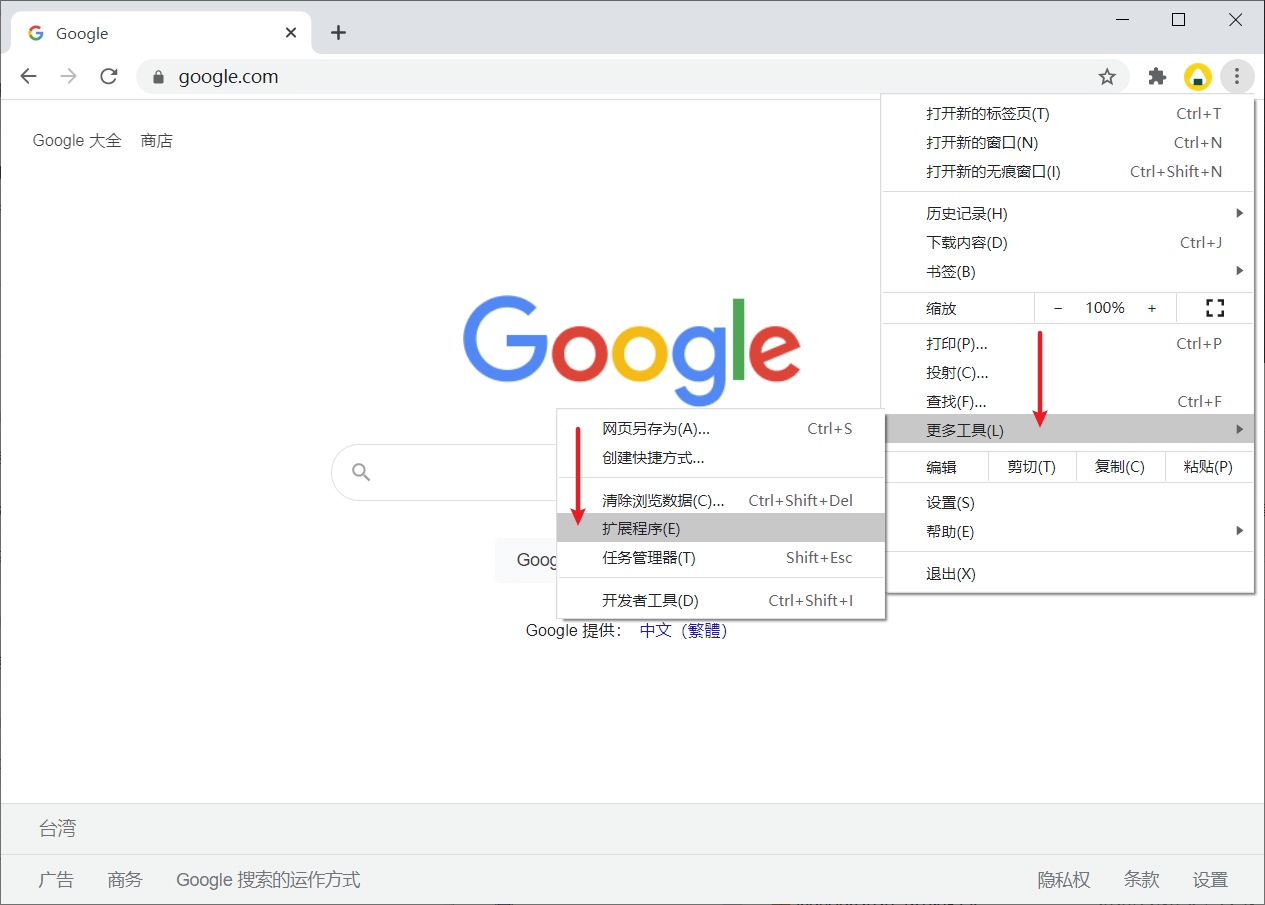Viewport: 1265px width, 905px height.
Task: Open 设置 in the page footer
Action: pyautogui.click(x=1210, y=880)
